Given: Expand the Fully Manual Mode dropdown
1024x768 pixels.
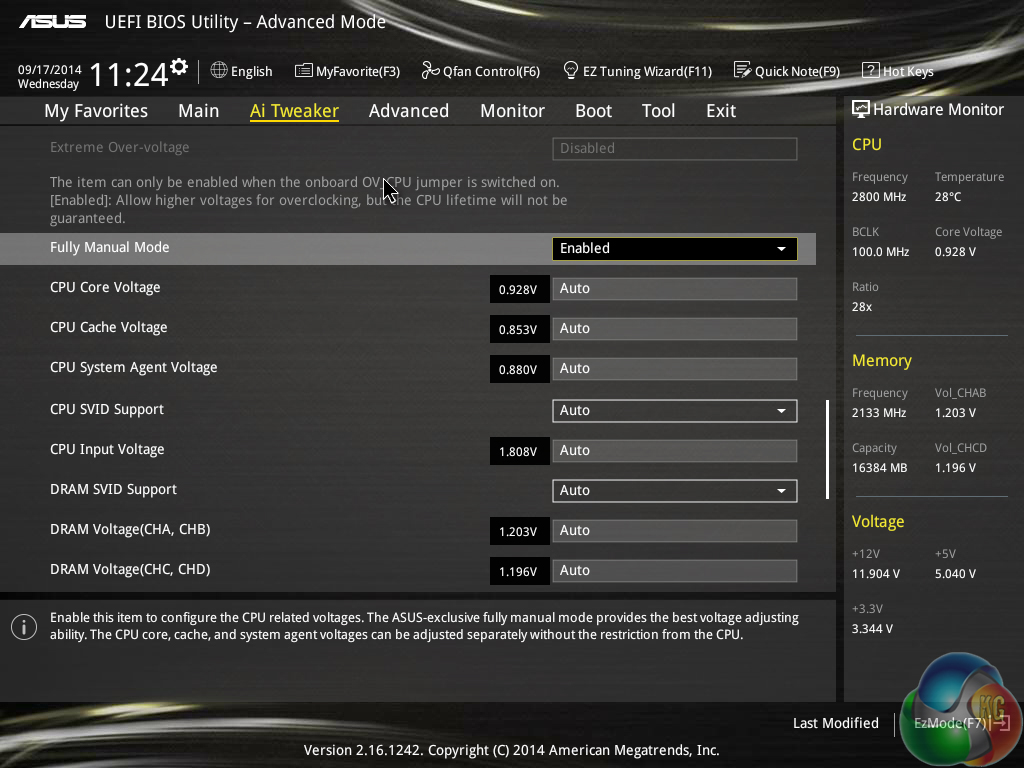Looking at the screenshot, I should click(x=675, y=249).
